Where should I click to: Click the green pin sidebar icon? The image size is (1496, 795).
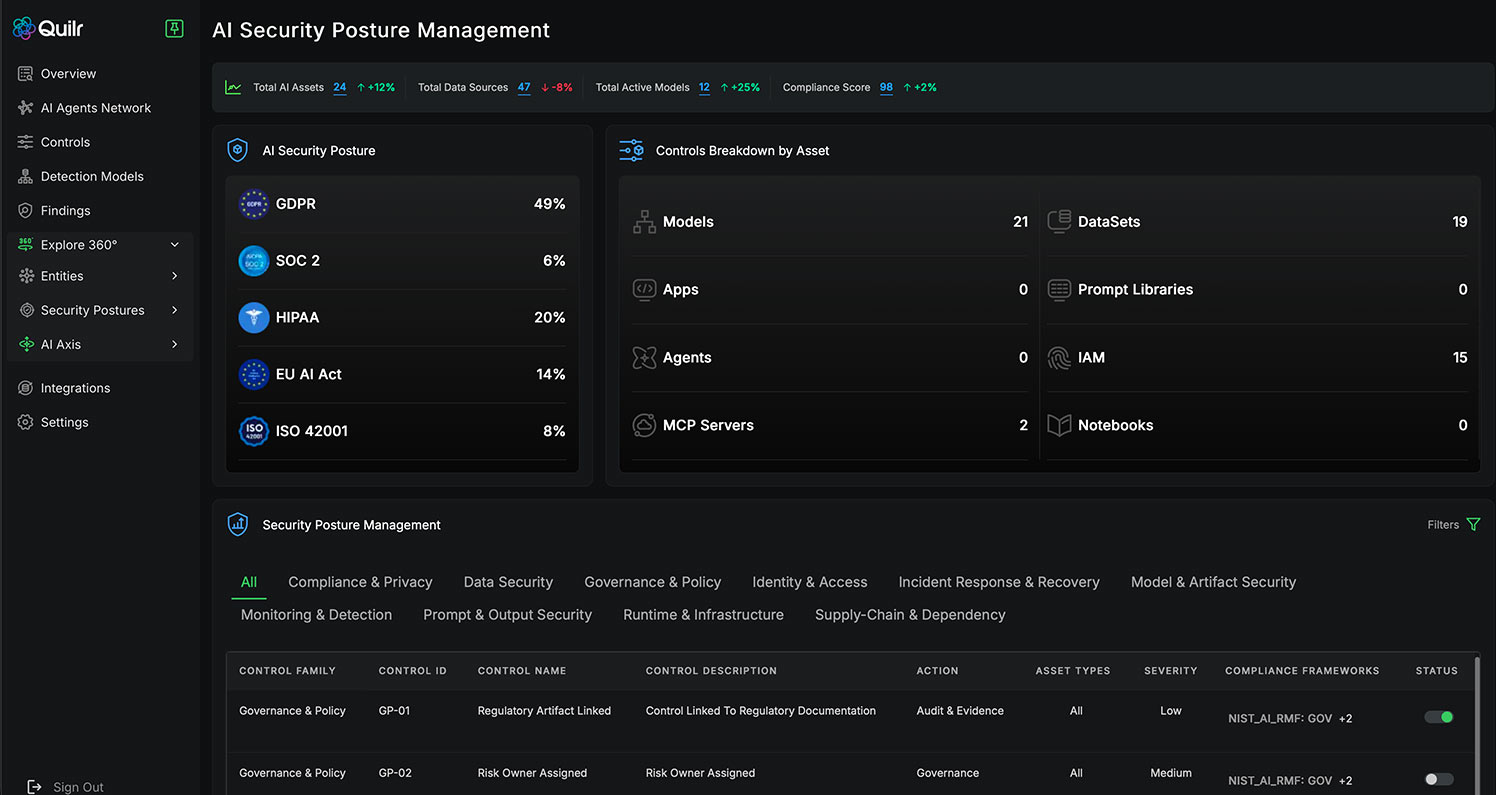tap(174, 29)
